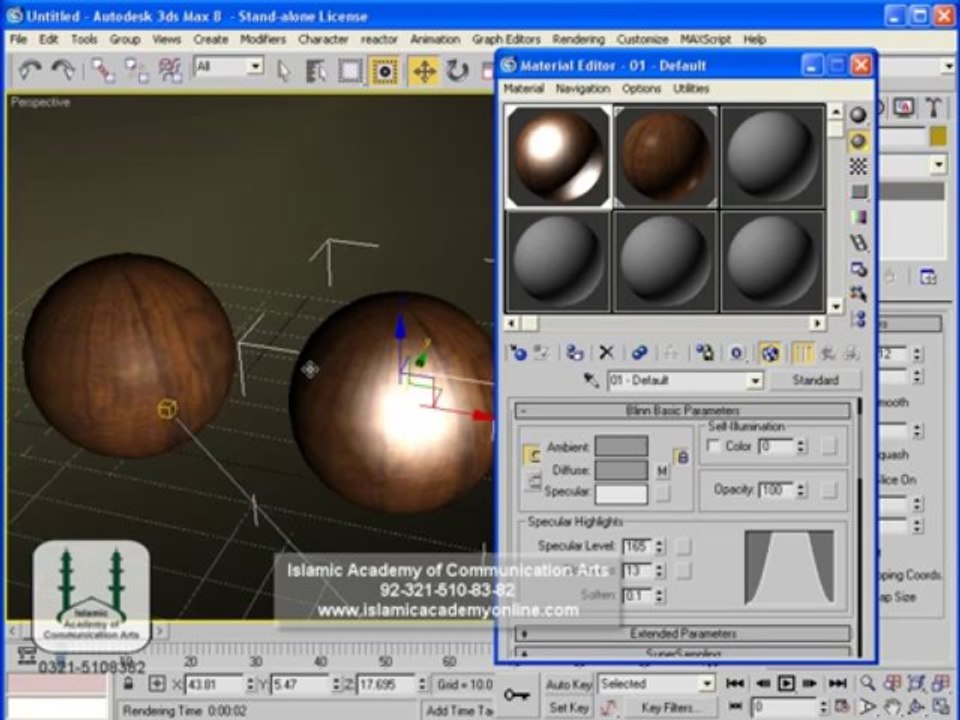This screenshot has height=720, width=960.
Task: Enable the Self-Illumination Color checkbox
Action: tap(713, 446)
